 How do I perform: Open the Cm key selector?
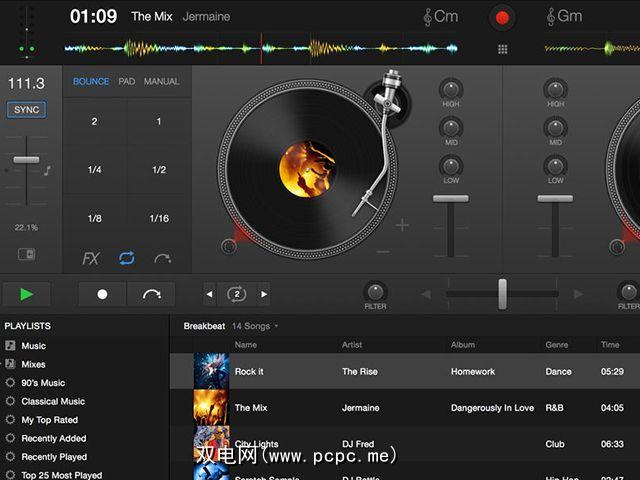coord(440,17)
